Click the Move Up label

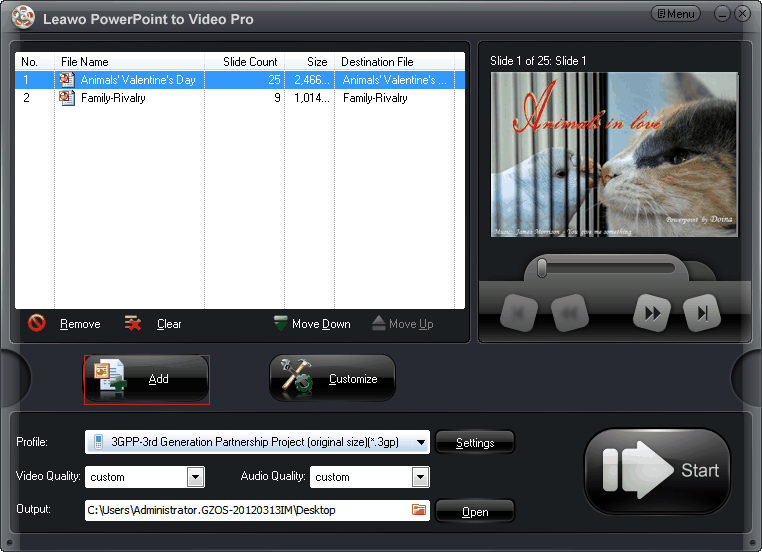(411, 324)
